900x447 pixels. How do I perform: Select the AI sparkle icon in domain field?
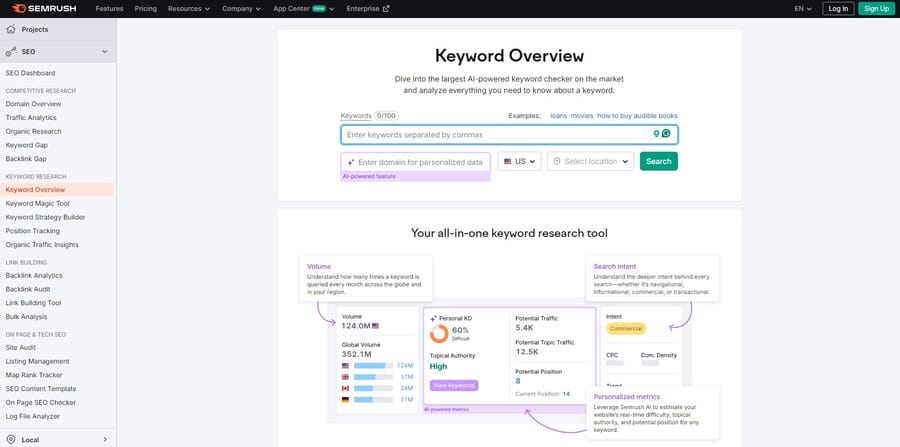[351, 162]
